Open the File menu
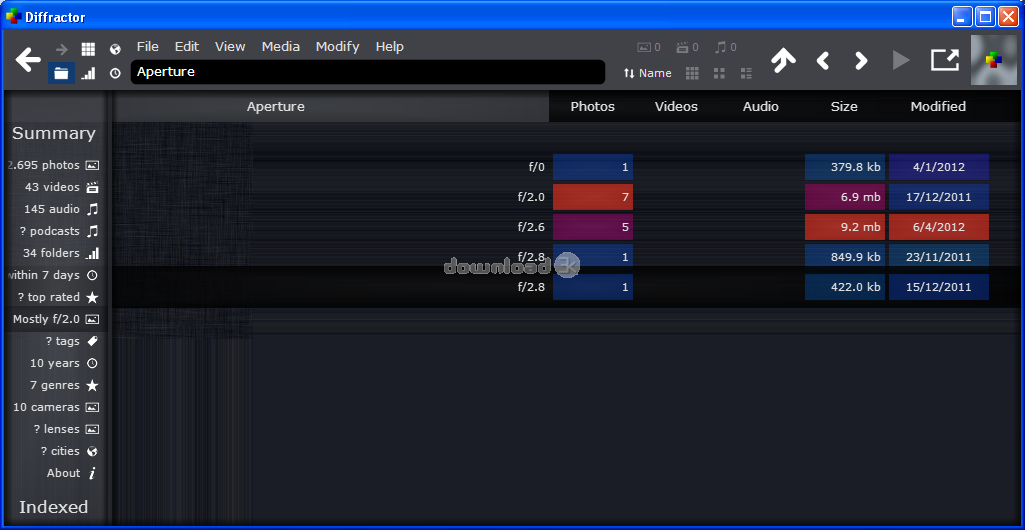Image resolution: width=1025 pixels, height=530 pixels. (148, 46)
